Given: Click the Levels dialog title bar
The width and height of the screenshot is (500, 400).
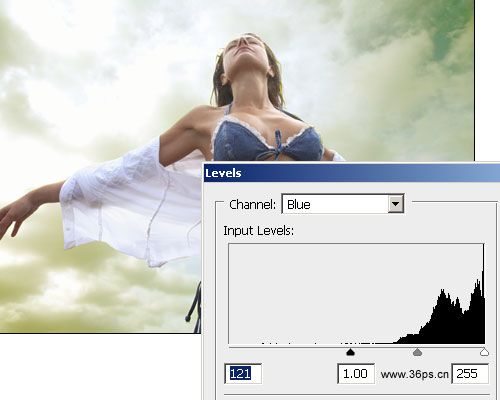Looking at the screenshot, I should pos(352,173).
